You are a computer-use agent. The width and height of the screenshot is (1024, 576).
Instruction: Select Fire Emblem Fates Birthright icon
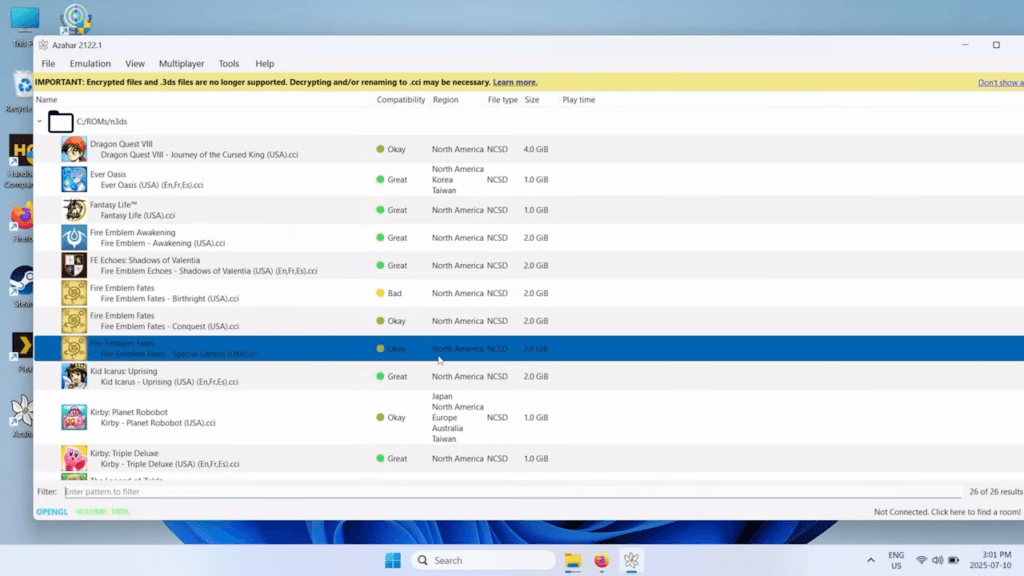74,293
